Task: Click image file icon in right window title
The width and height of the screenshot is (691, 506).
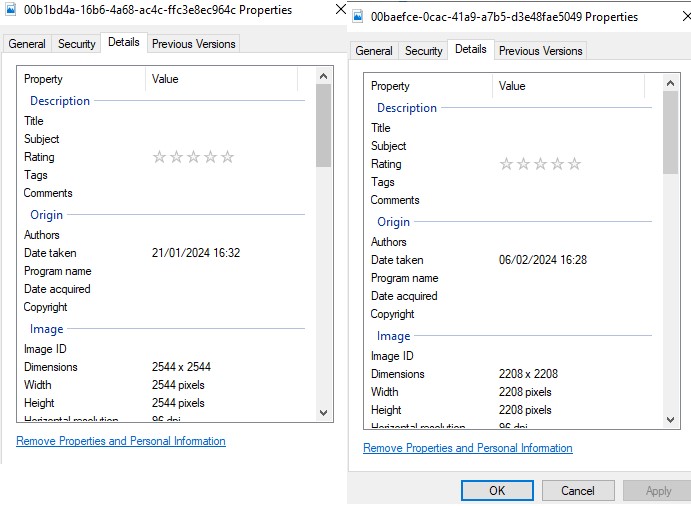Action: coord(358,16)
